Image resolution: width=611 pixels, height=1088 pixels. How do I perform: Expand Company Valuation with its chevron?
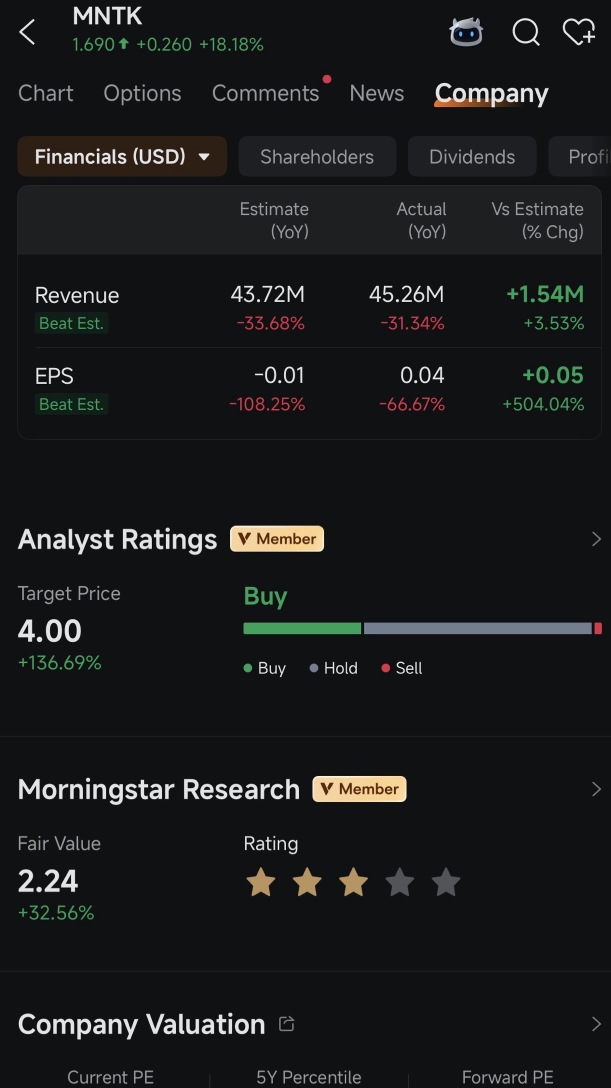click(x=596, y=1024)
